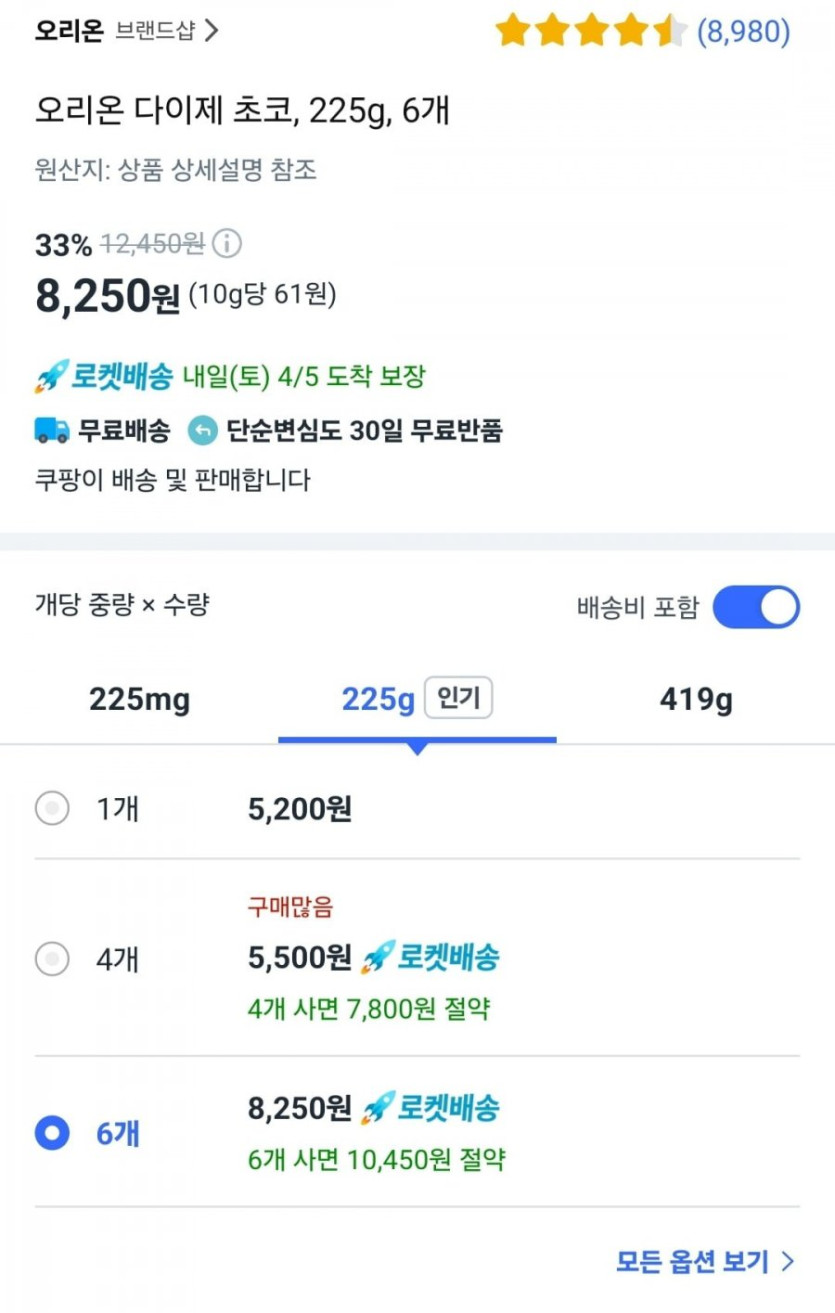
Task: Select the 1개 quantity radio button
Action: coord(52,808)
